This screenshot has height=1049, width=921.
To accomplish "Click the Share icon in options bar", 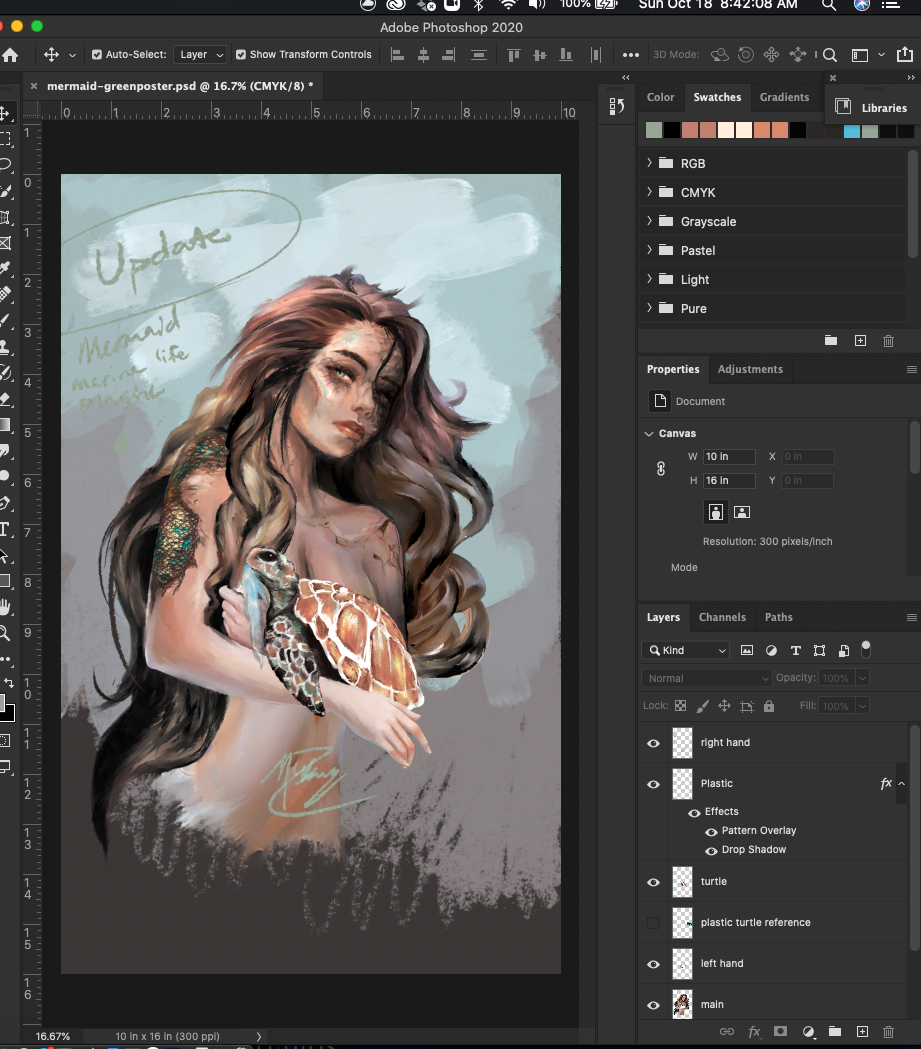I will tap(904, 54).
